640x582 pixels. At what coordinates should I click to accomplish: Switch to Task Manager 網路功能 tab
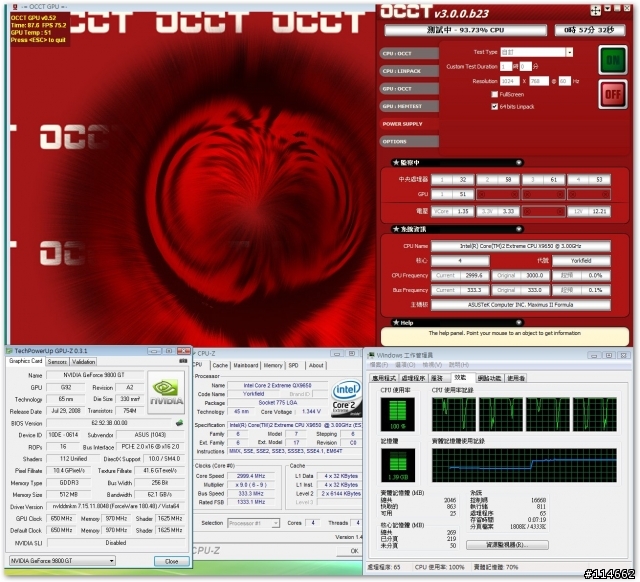[x=489, y=378]
